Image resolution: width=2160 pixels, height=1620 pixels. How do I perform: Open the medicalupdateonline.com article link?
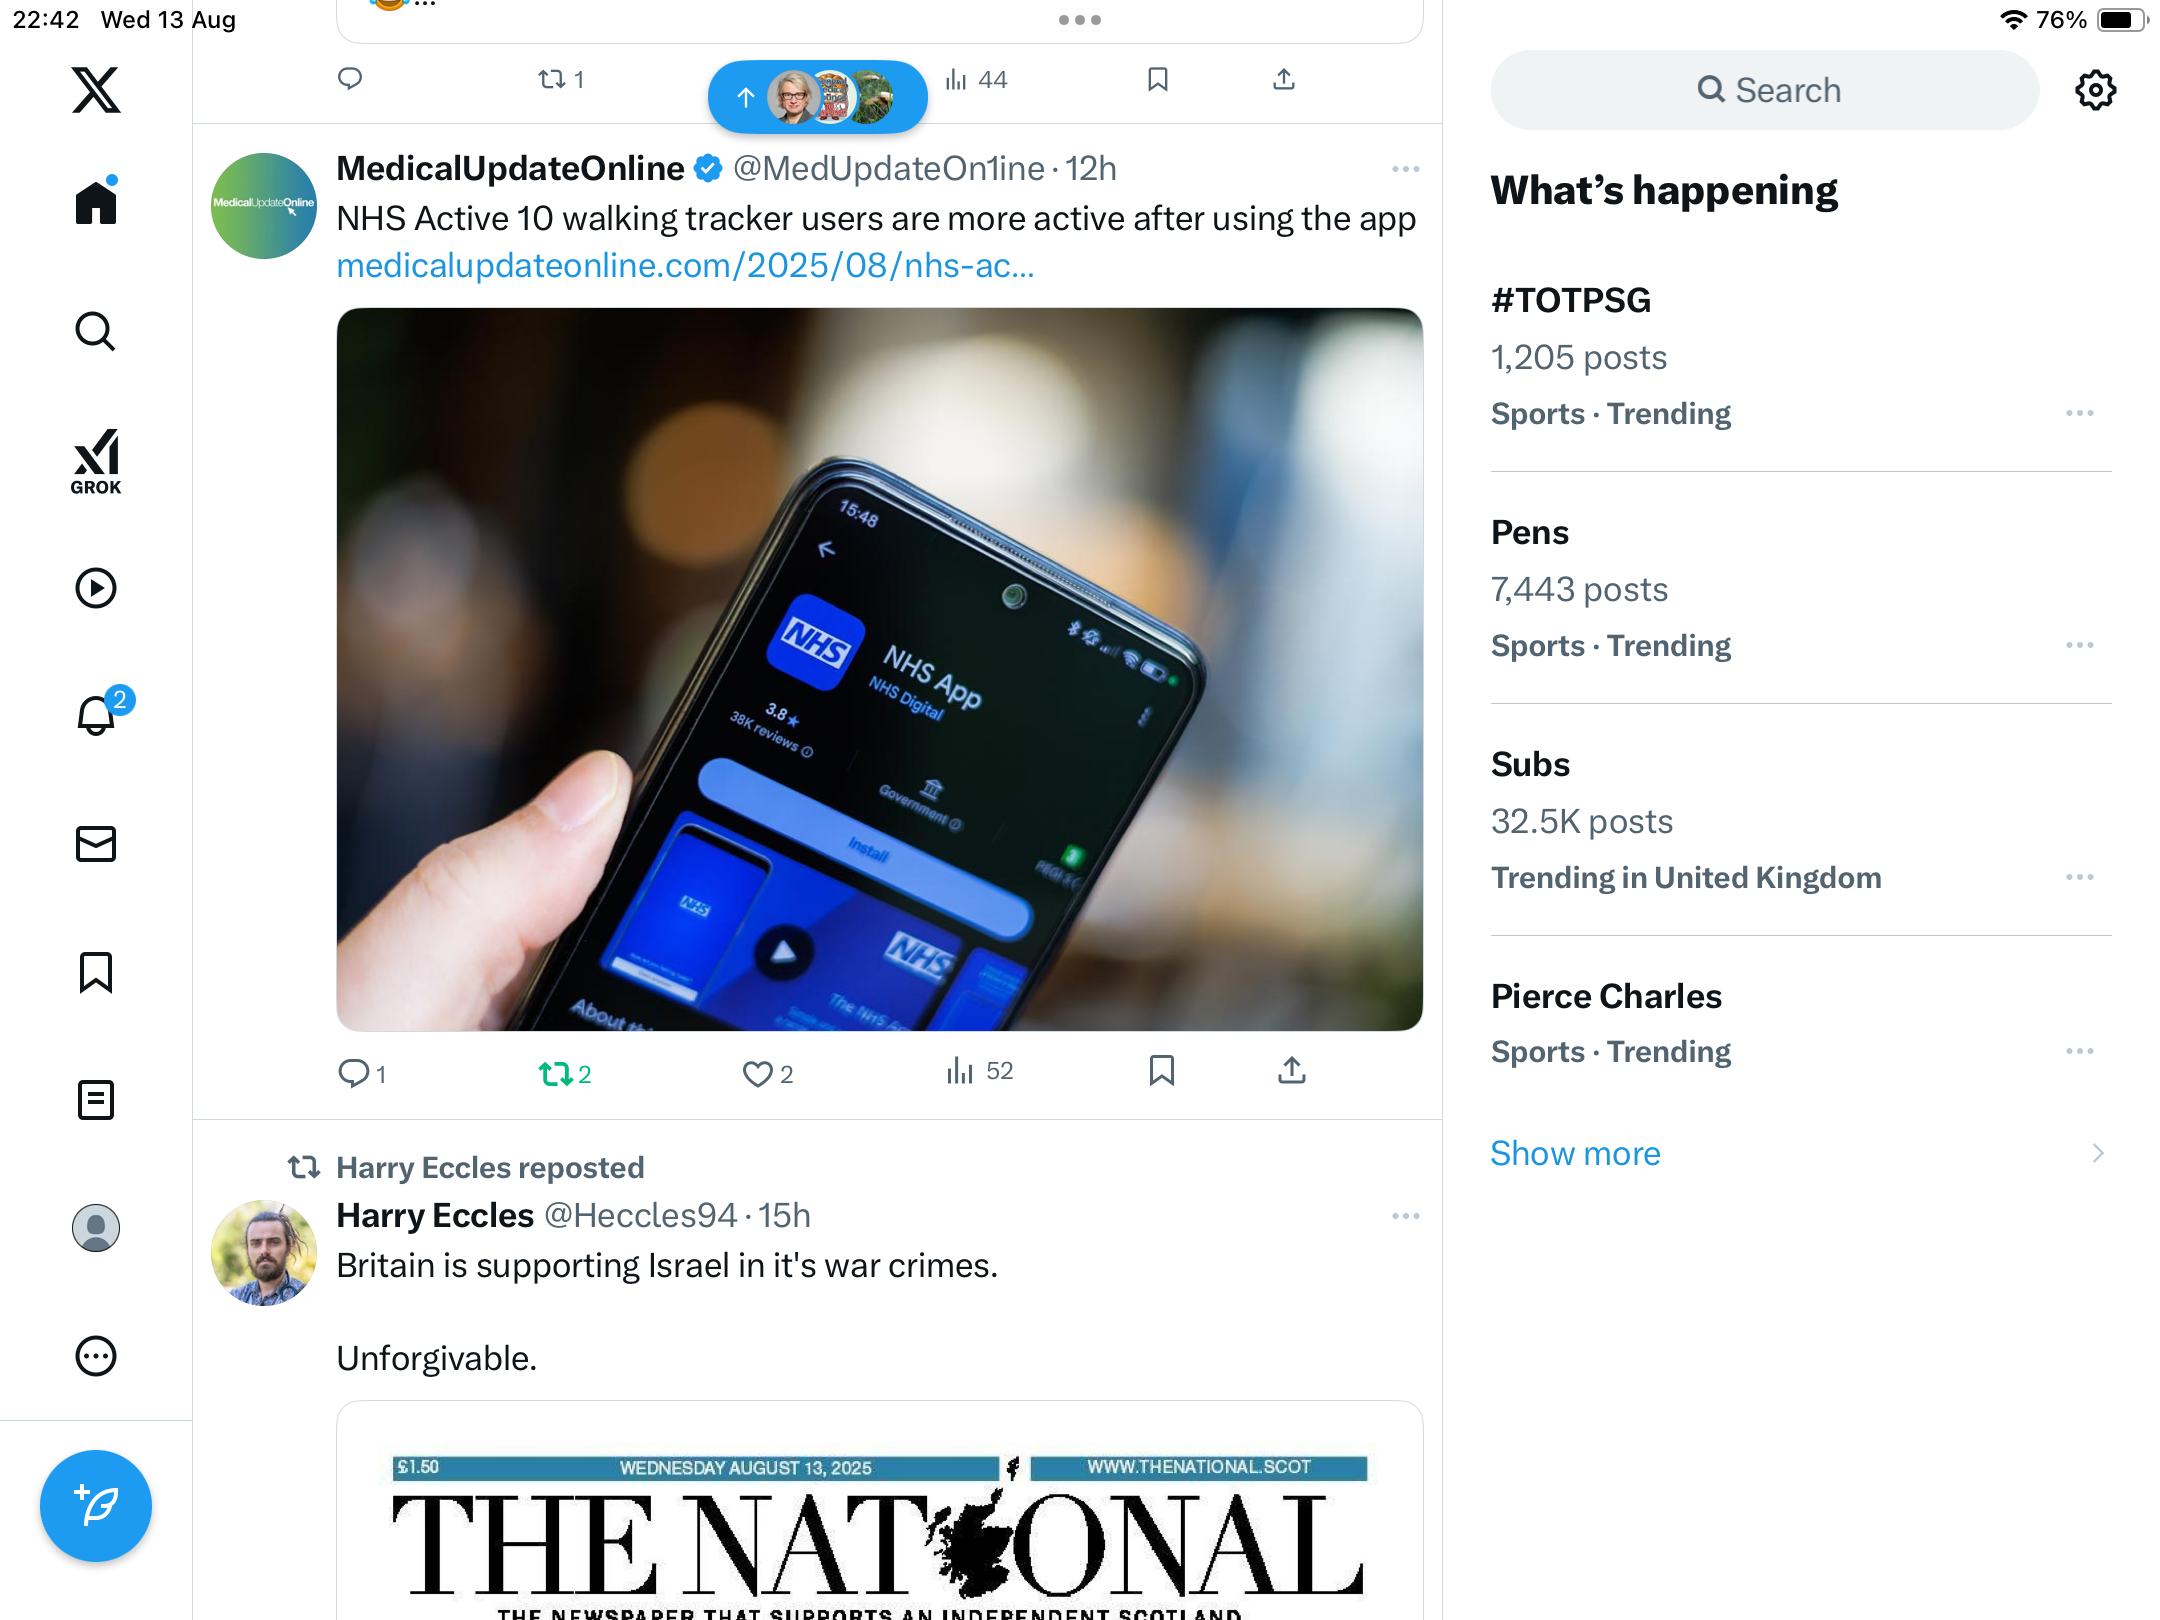[x=685, y=266]
